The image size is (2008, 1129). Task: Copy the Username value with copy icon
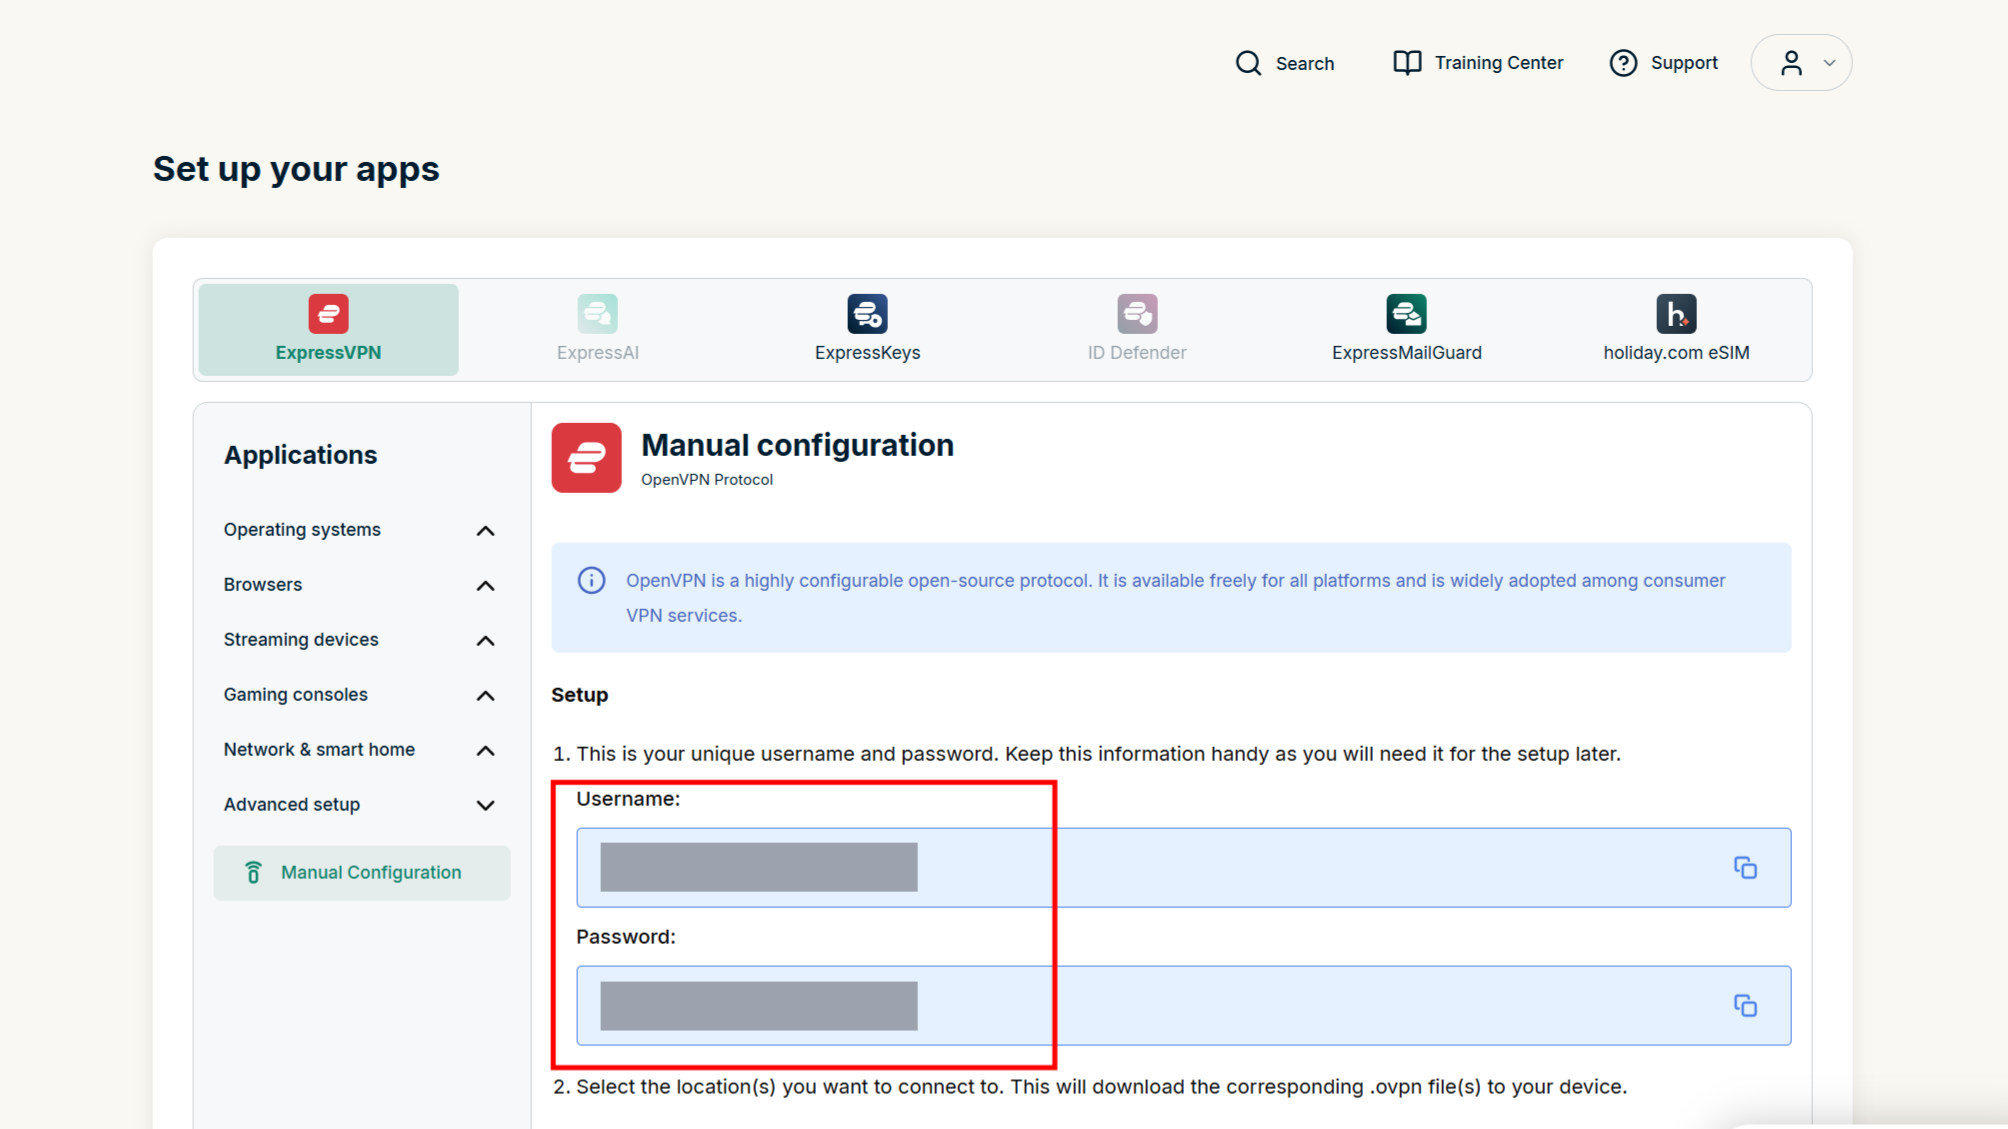coord(1745,868)
